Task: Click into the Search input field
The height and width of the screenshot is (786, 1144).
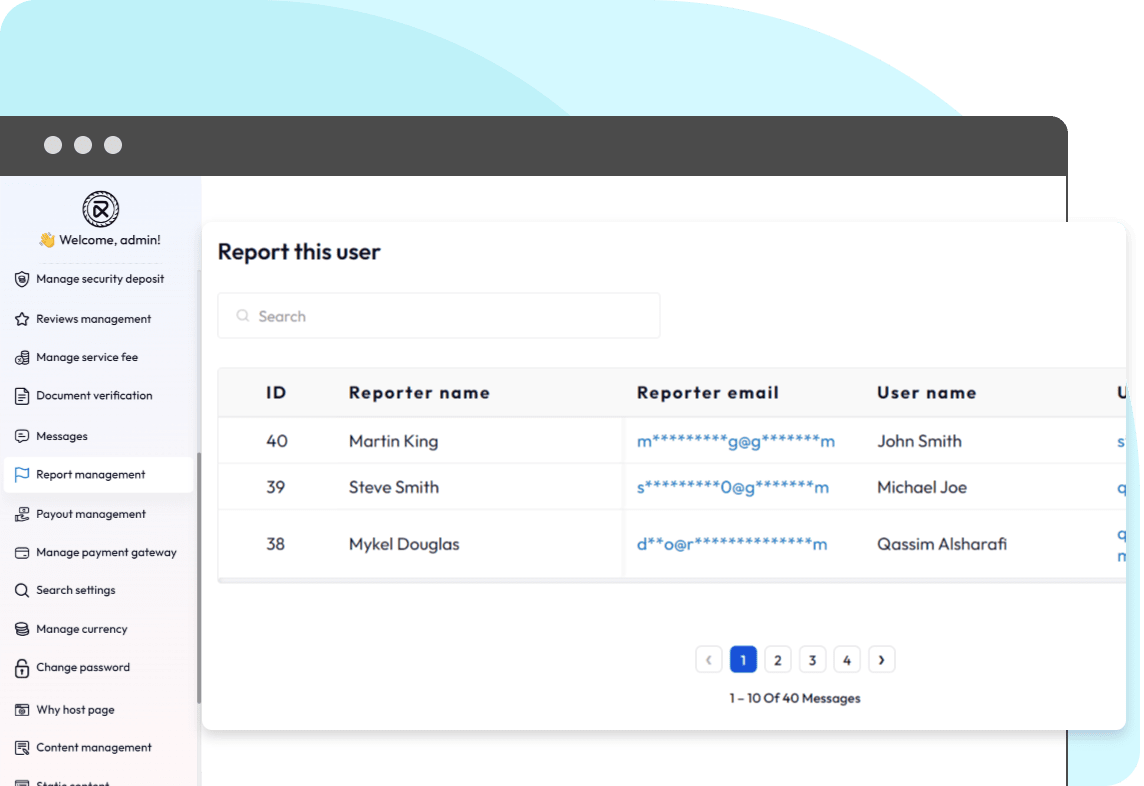Action: coord(438,316)
